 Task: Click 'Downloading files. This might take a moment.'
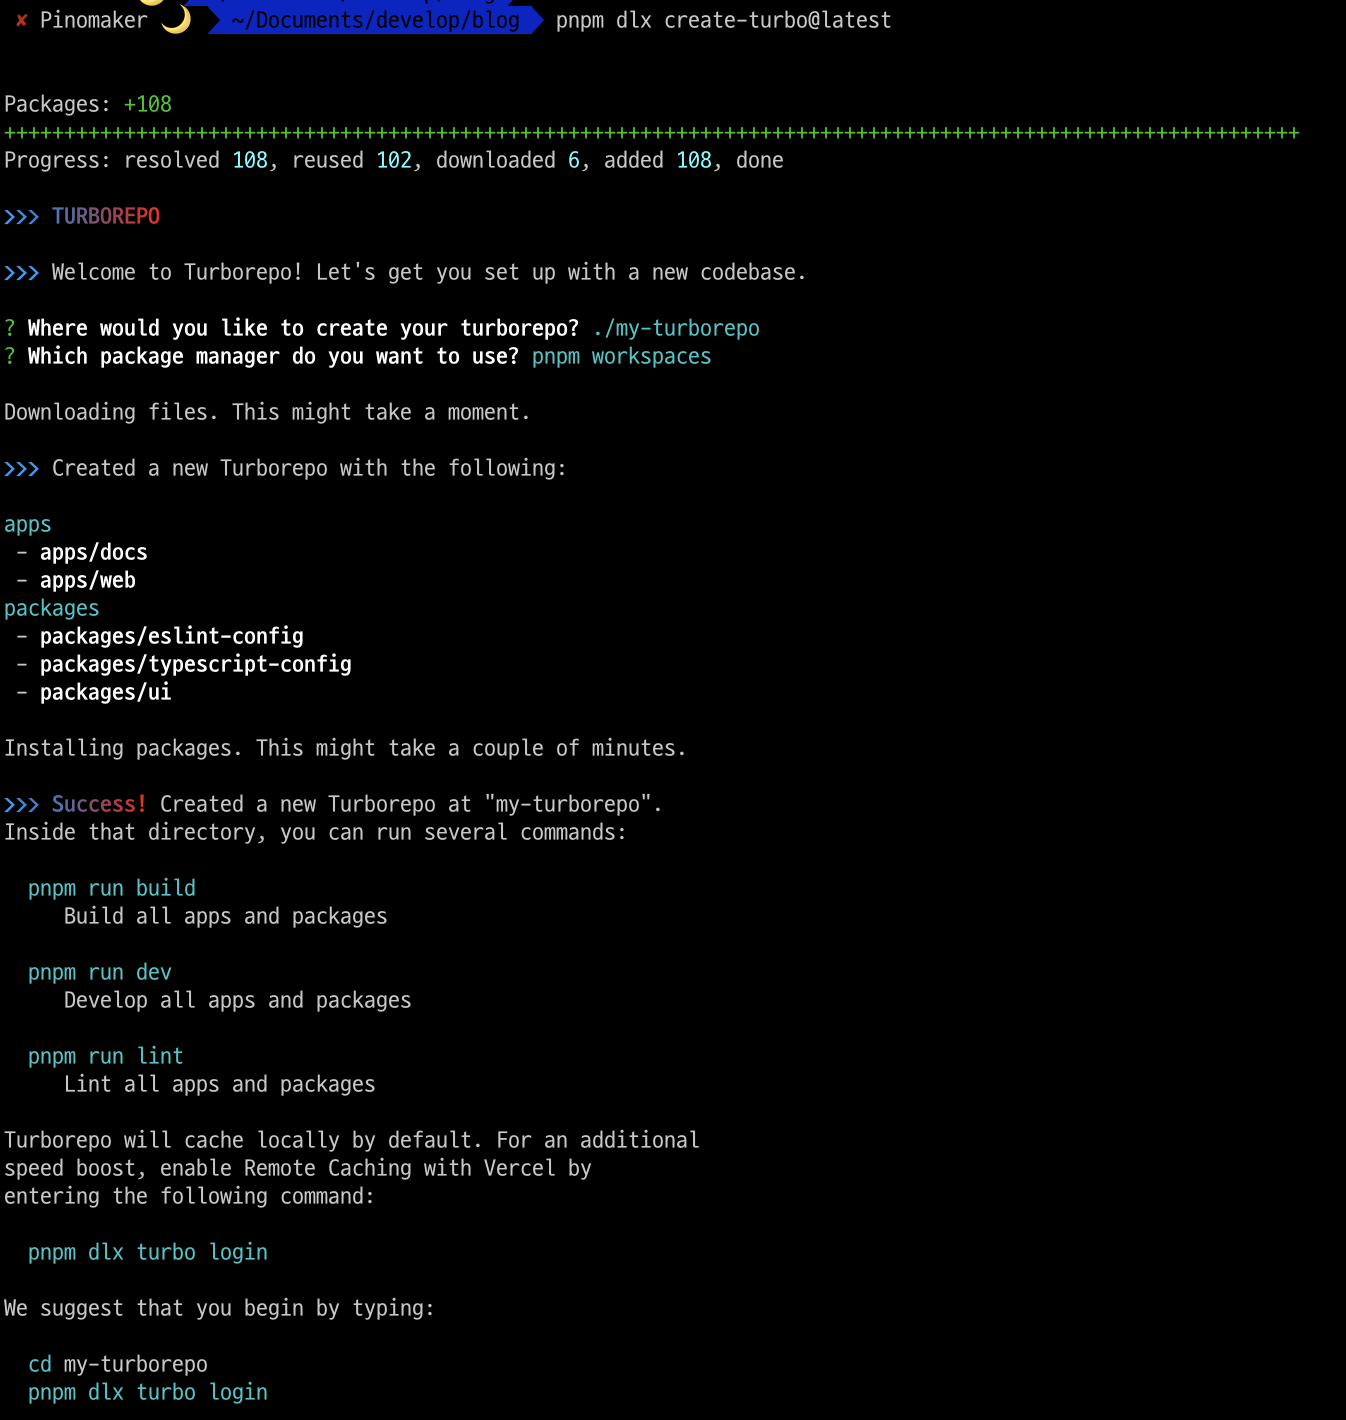268,412
